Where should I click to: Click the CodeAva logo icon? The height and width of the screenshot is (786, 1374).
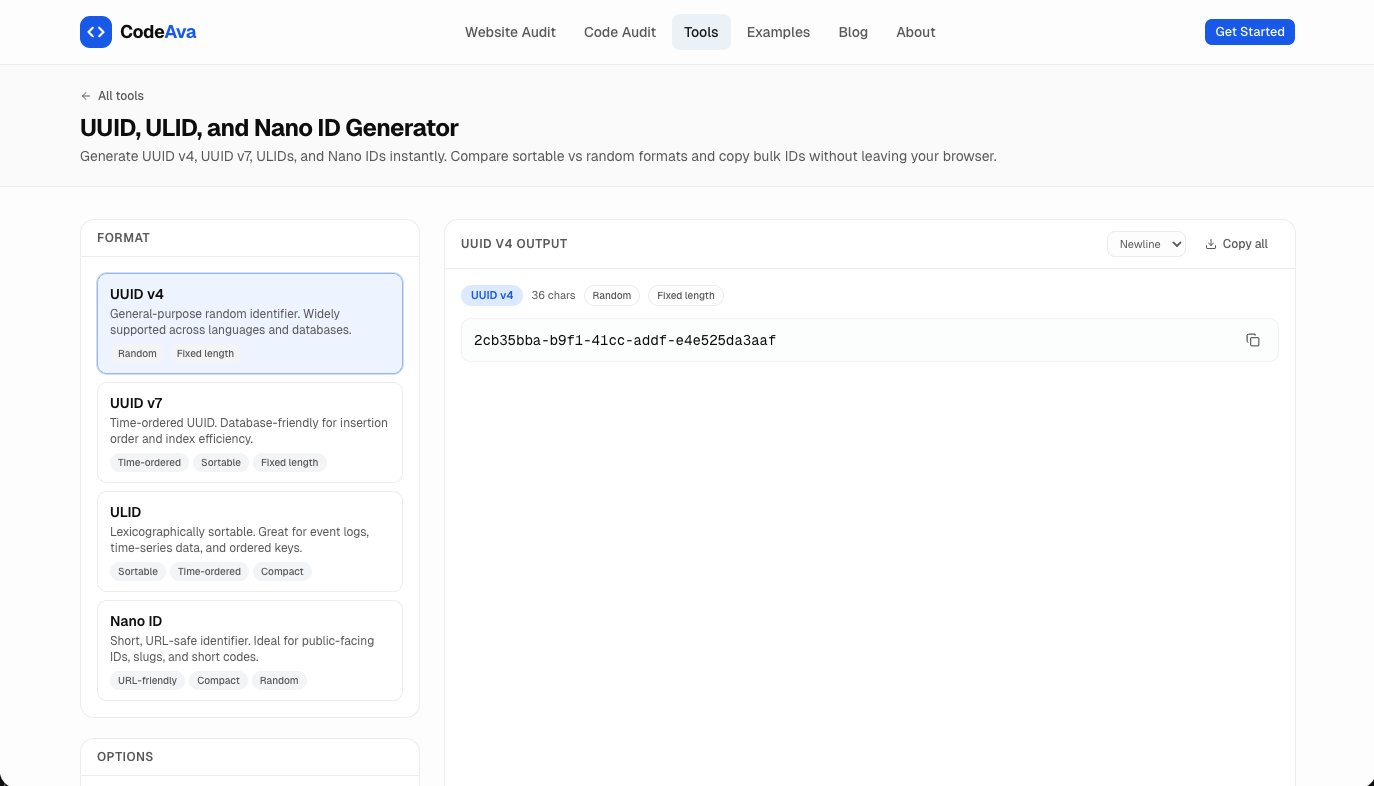[96, 32]
